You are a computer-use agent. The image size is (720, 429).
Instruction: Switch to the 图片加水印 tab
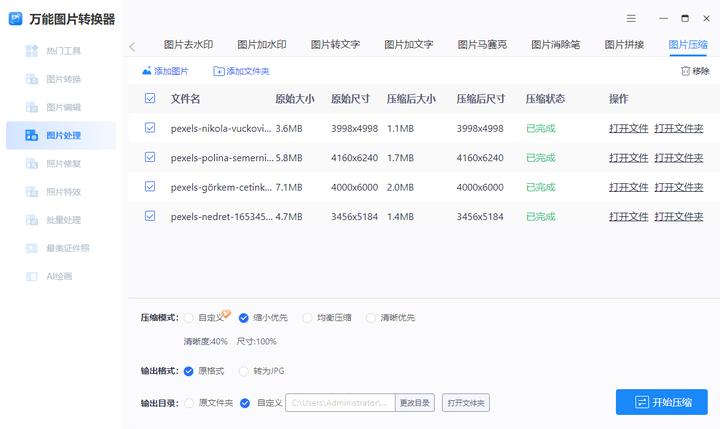click(x=262, y=45)
